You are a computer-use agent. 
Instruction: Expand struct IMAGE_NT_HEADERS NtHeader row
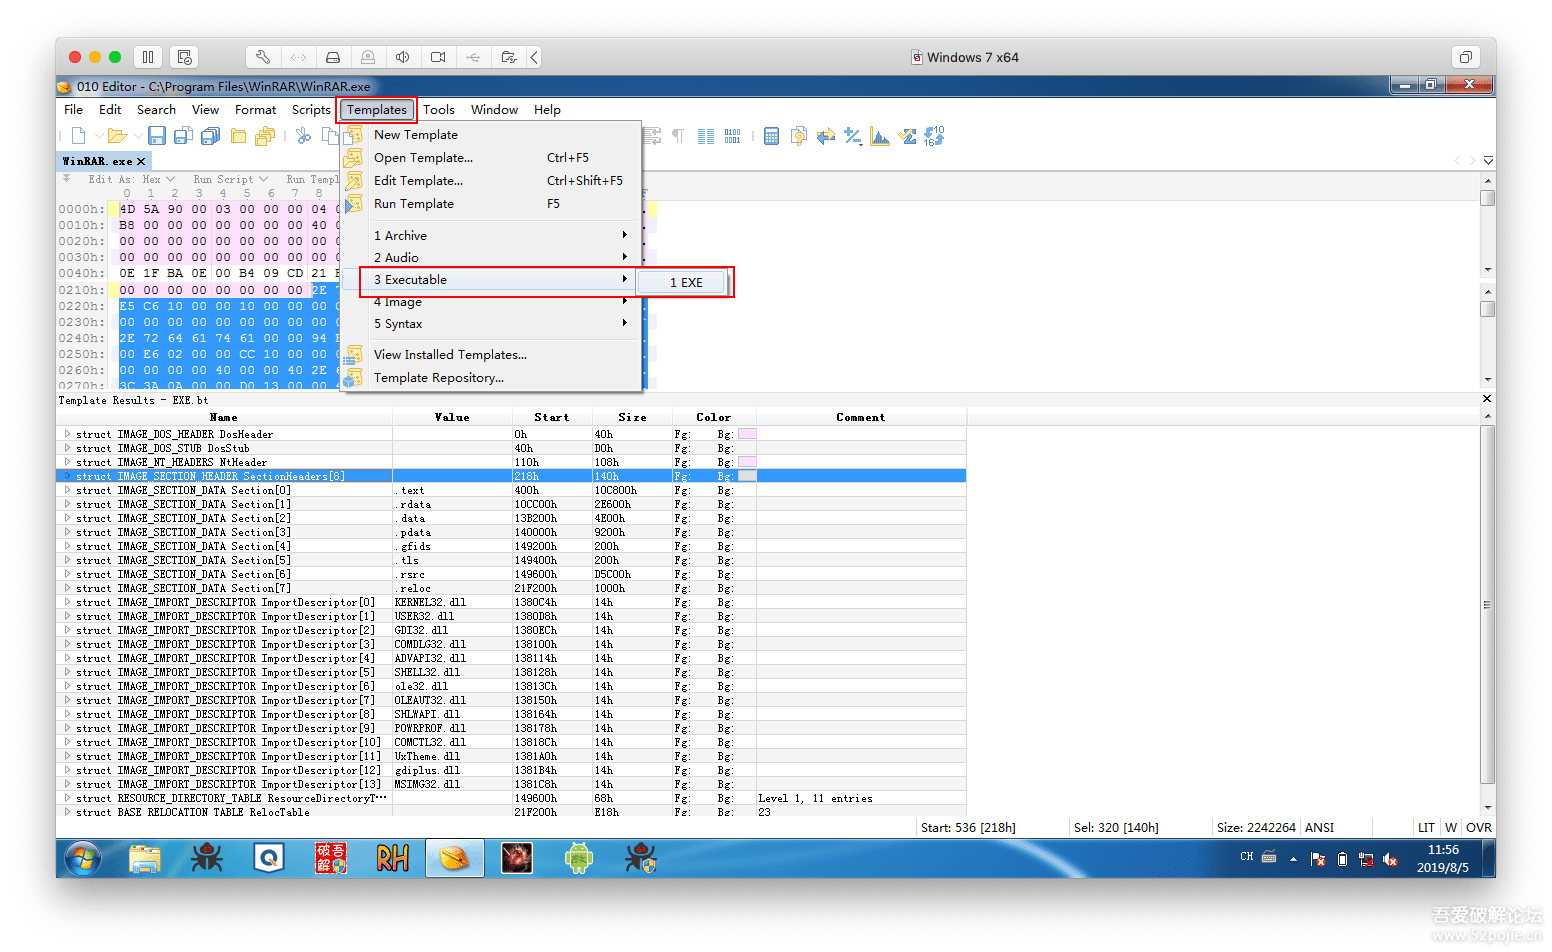tap(67, 462)
